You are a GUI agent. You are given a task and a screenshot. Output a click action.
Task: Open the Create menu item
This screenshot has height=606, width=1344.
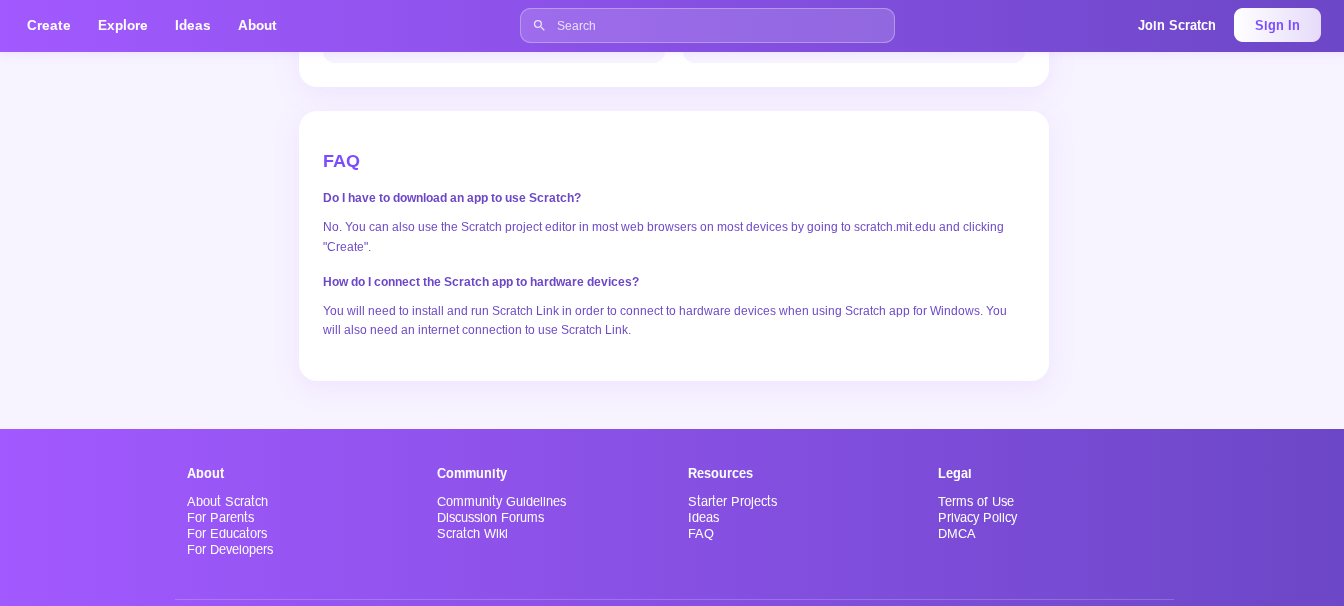pos(49,26)
